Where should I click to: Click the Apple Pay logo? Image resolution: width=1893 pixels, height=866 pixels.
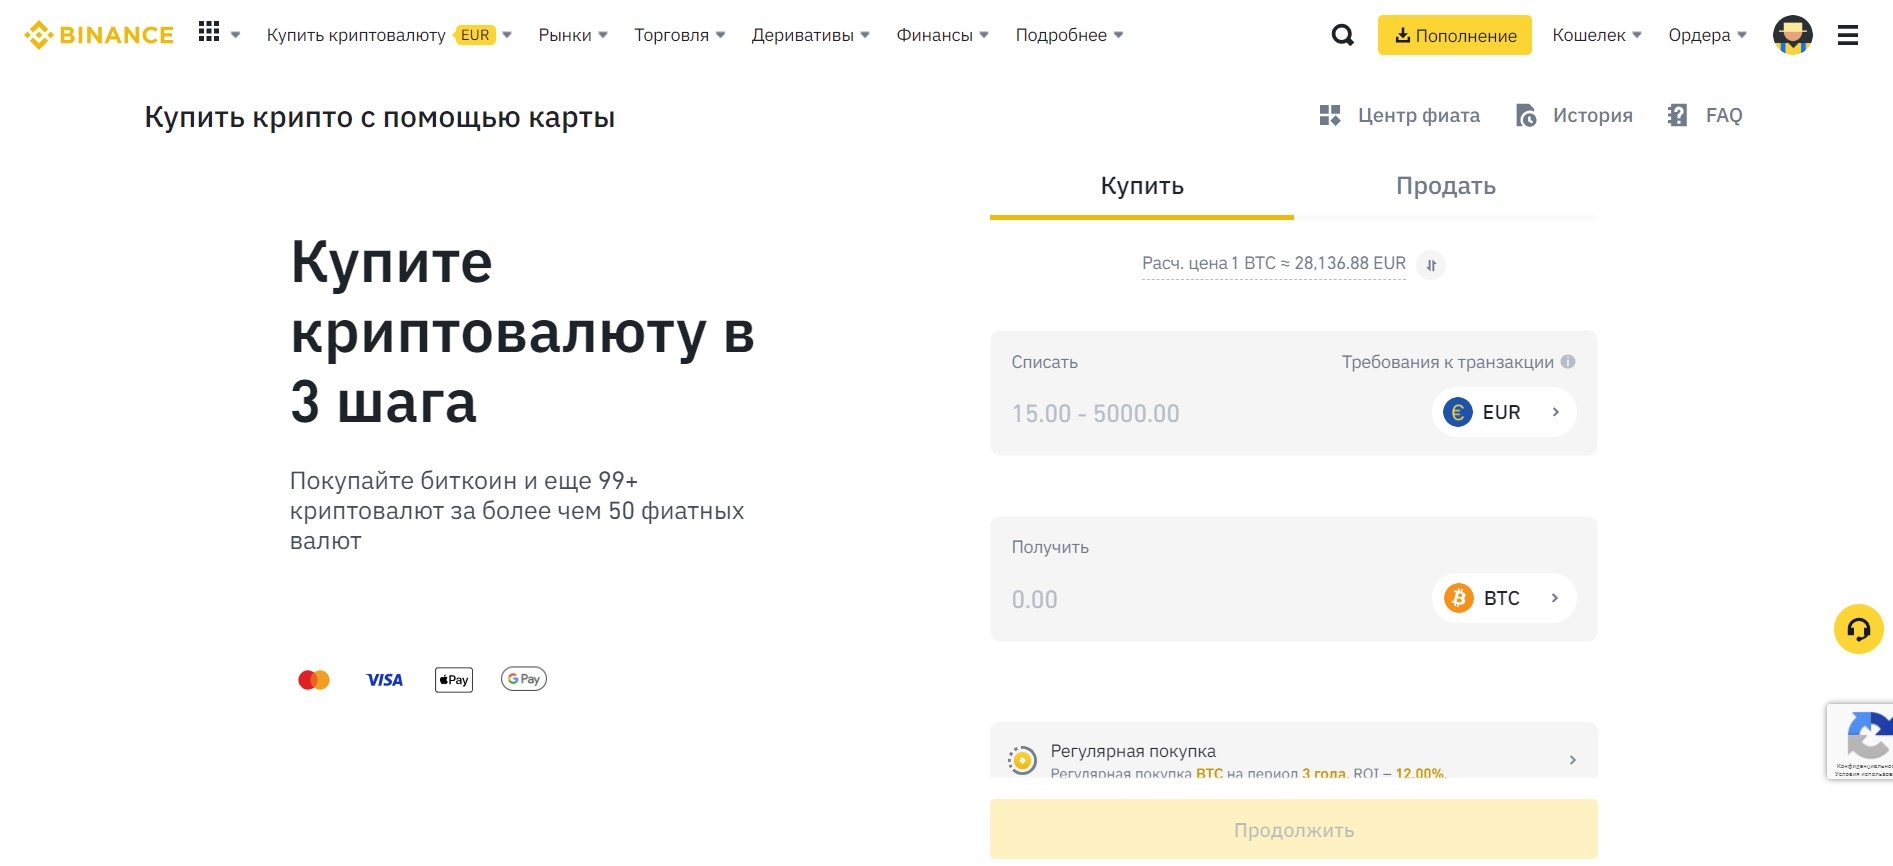454,680
